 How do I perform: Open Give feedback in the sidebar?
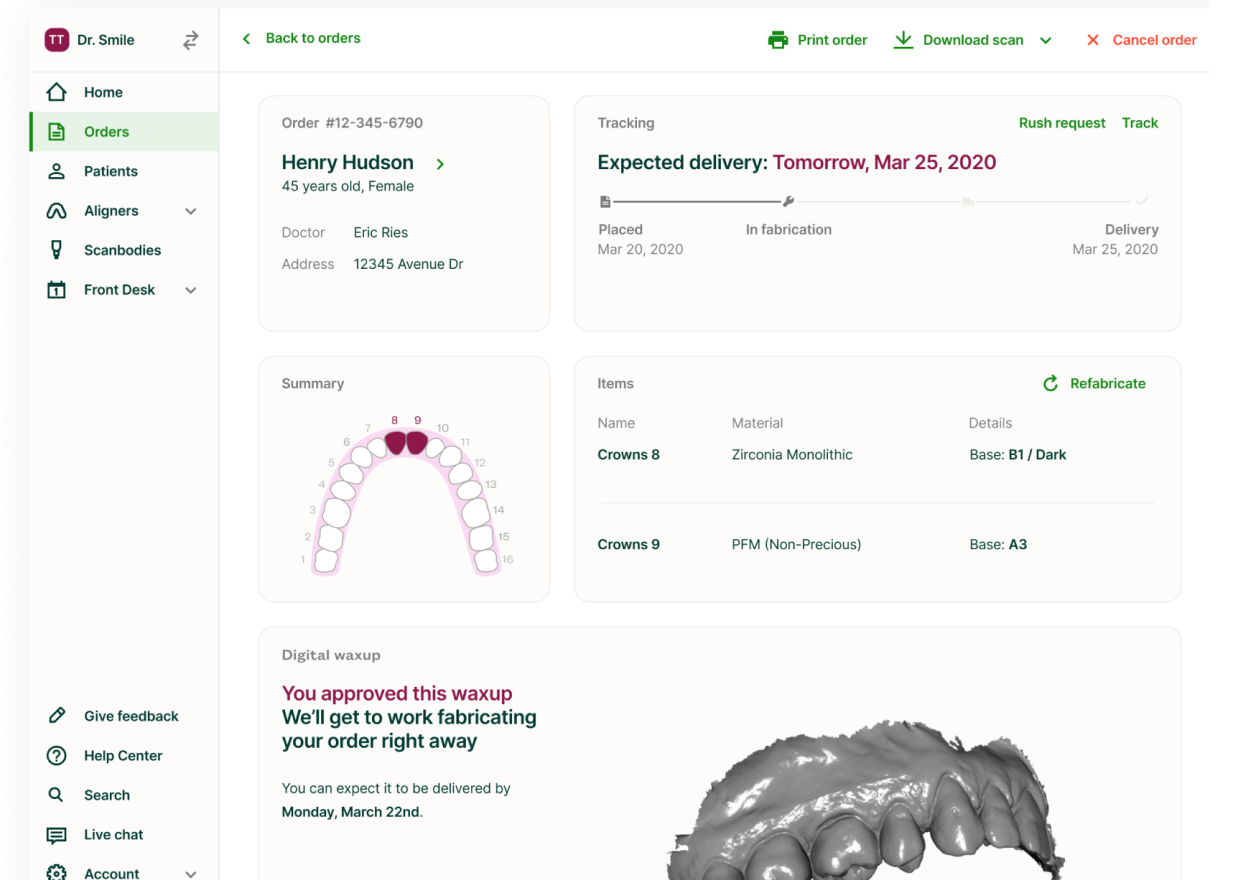[124, 716]
